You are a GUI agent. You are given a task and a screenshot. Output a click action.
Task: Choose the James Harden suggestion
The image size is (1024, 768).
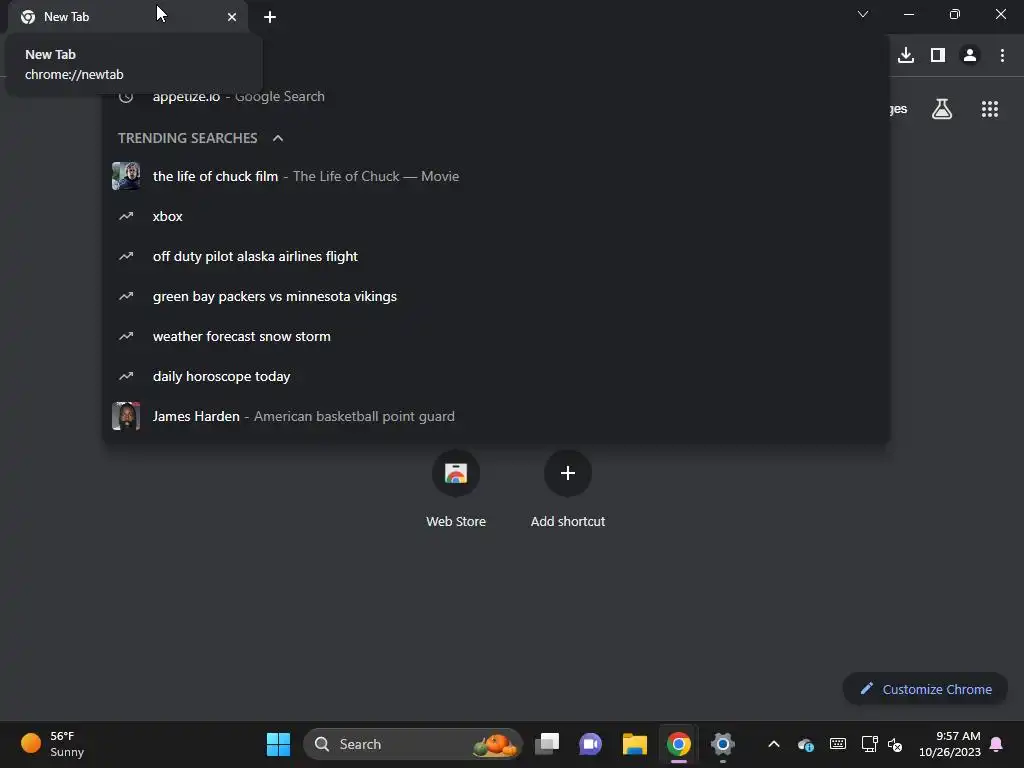pos(496,416)
